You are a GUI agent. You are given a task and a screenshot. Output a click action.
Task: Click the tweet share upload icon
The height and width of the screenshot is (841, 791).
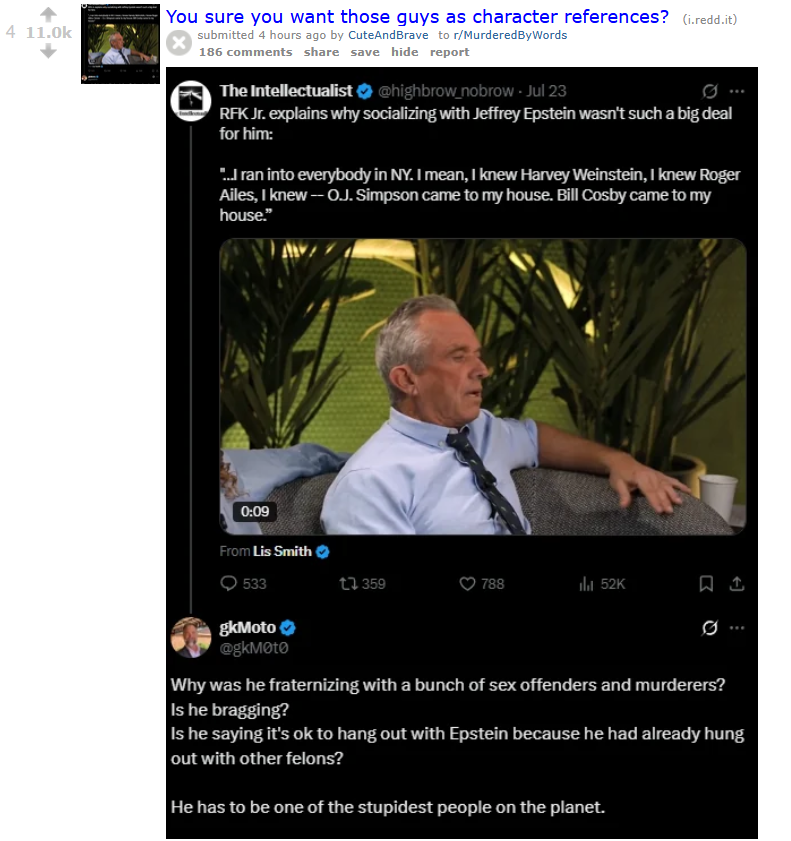[737, 583]
